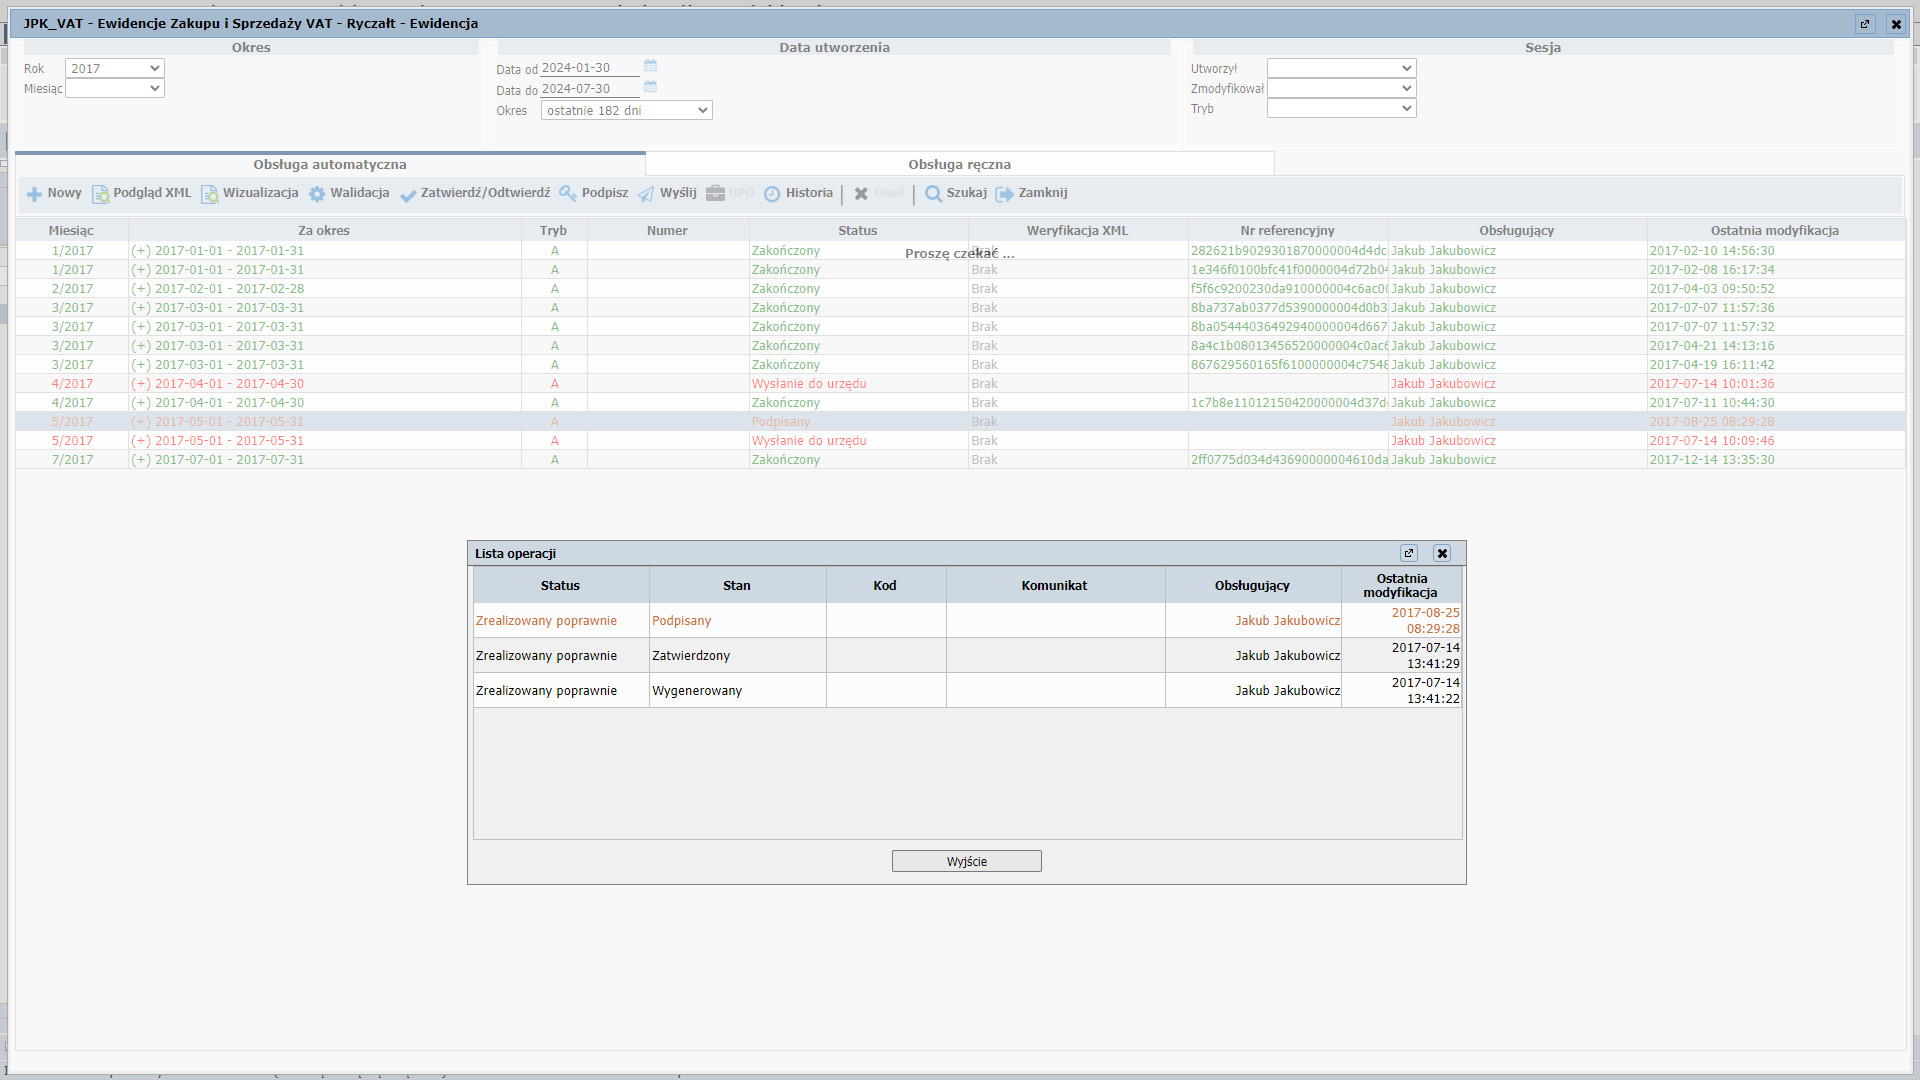Run Walidacja using gear icon
Viewport: 1920px width, 1080px height.
317,194
